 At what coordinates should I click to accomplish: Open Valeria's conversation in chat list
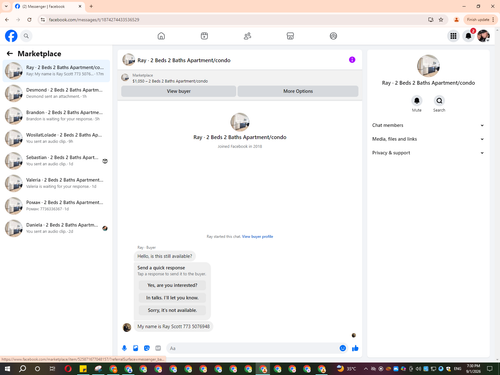pyautogui.click(x=56, y=183)
